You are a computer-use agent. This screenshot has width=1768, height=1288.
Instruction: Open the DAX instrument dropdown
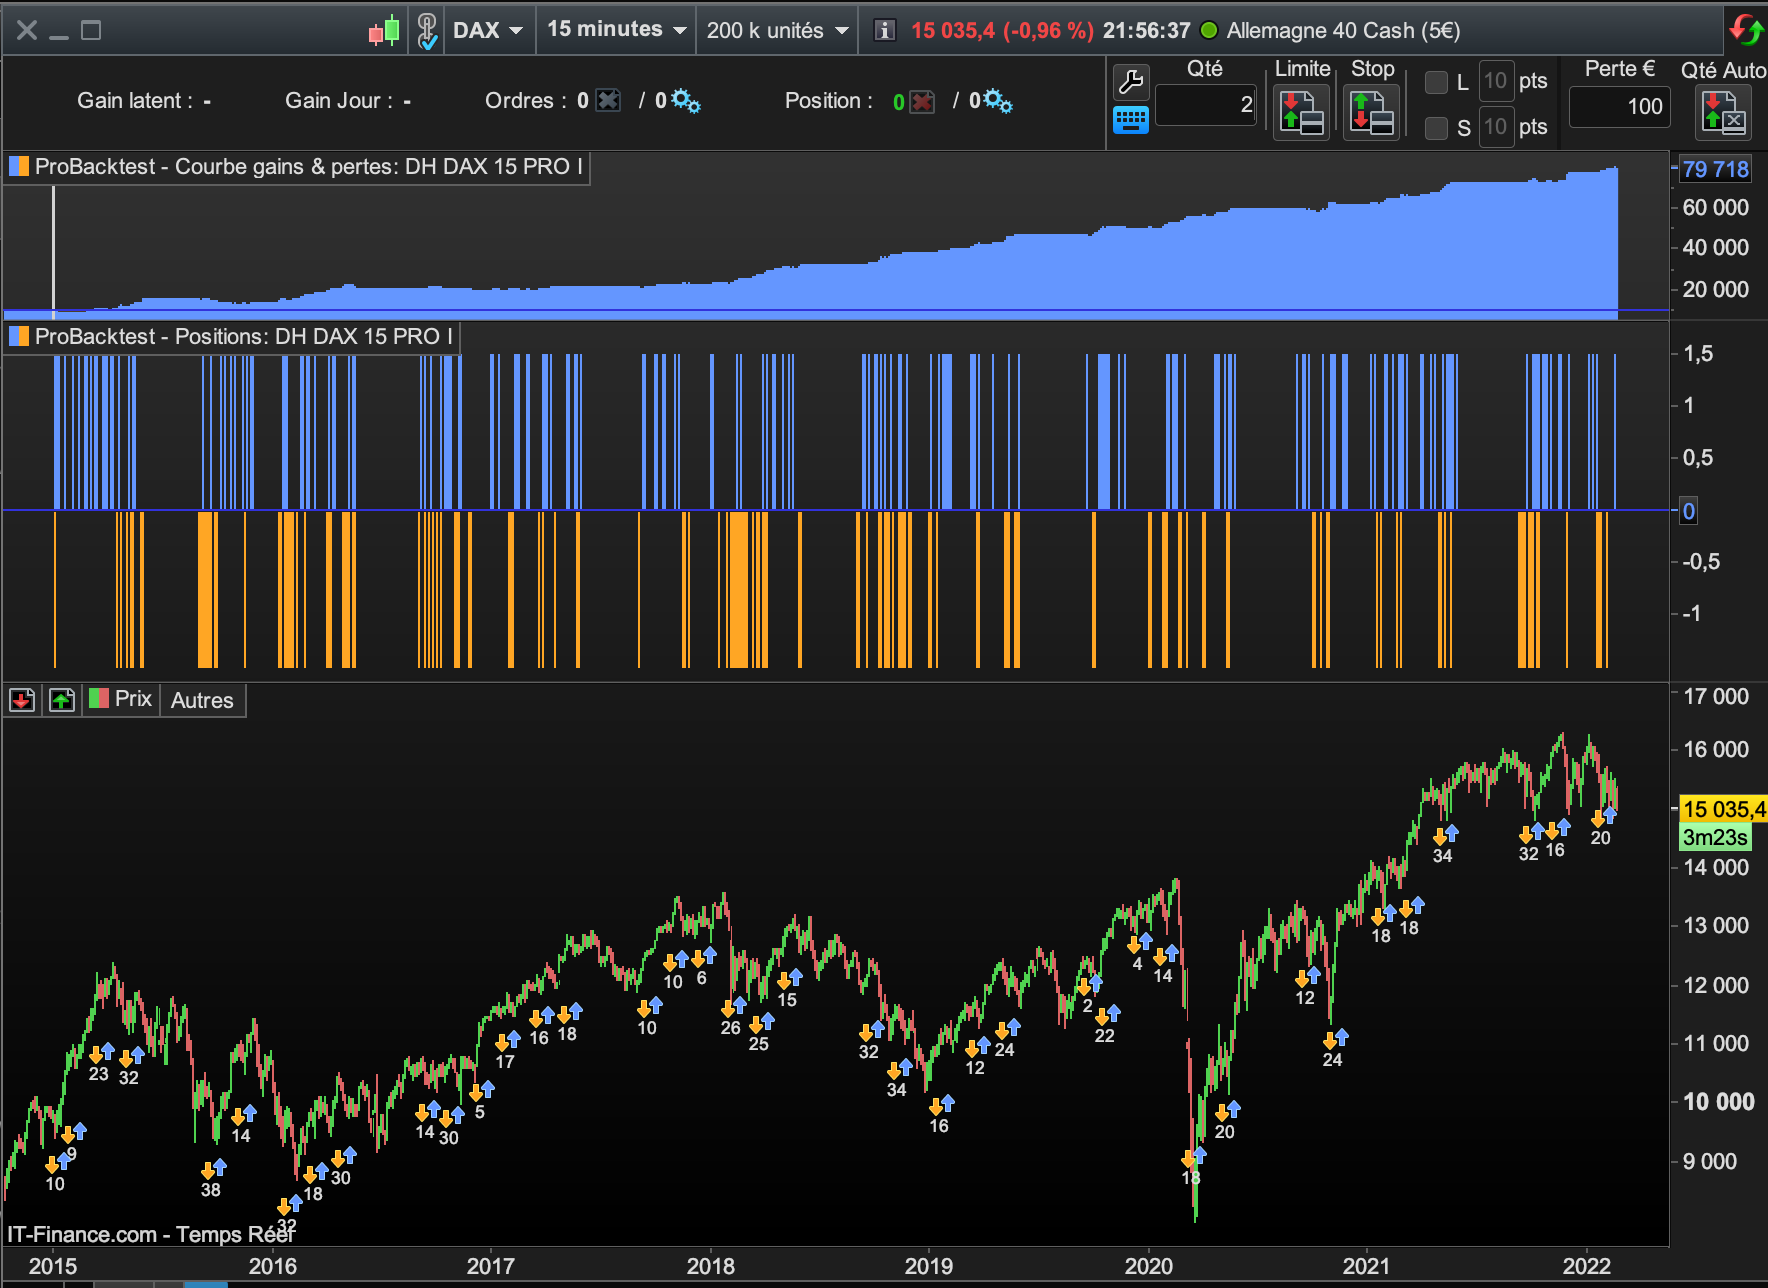[x=488, y=30]
